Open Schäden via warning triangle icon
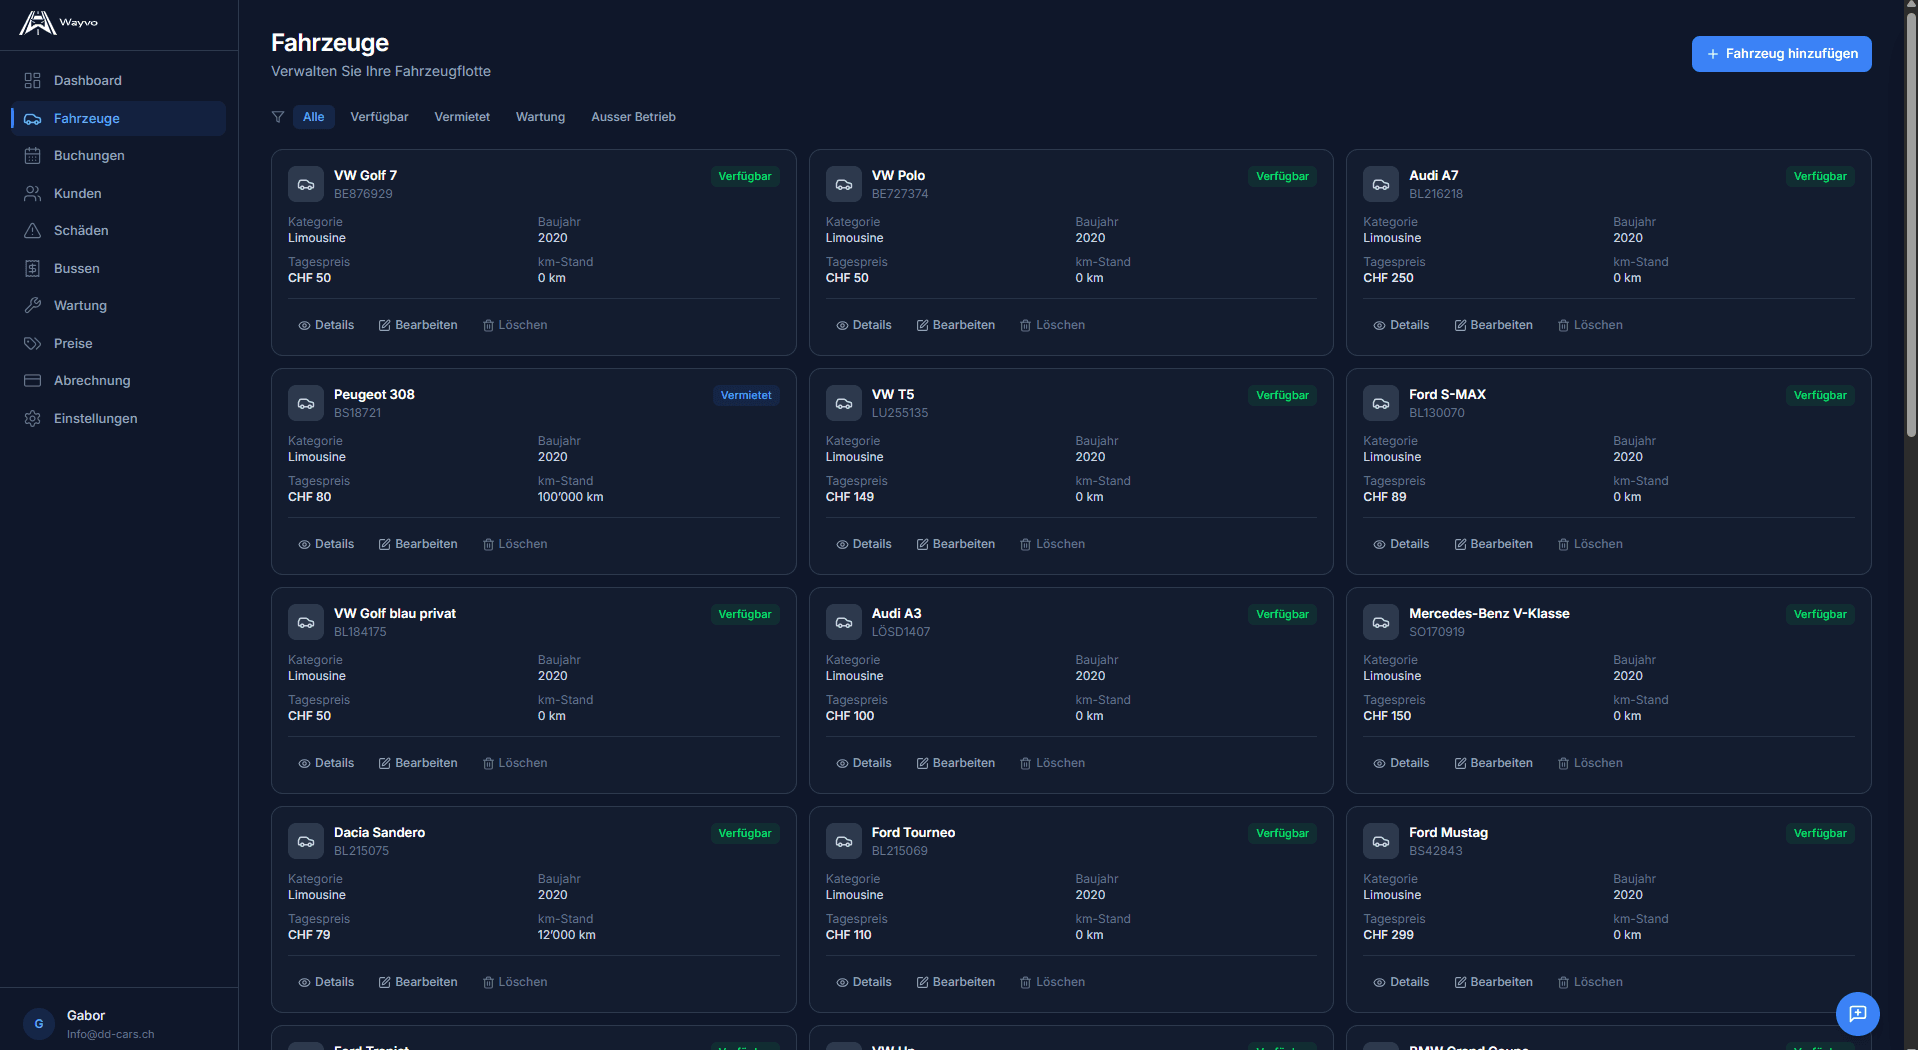This screenshot has width=1918, height=1050. pos(33,231)
